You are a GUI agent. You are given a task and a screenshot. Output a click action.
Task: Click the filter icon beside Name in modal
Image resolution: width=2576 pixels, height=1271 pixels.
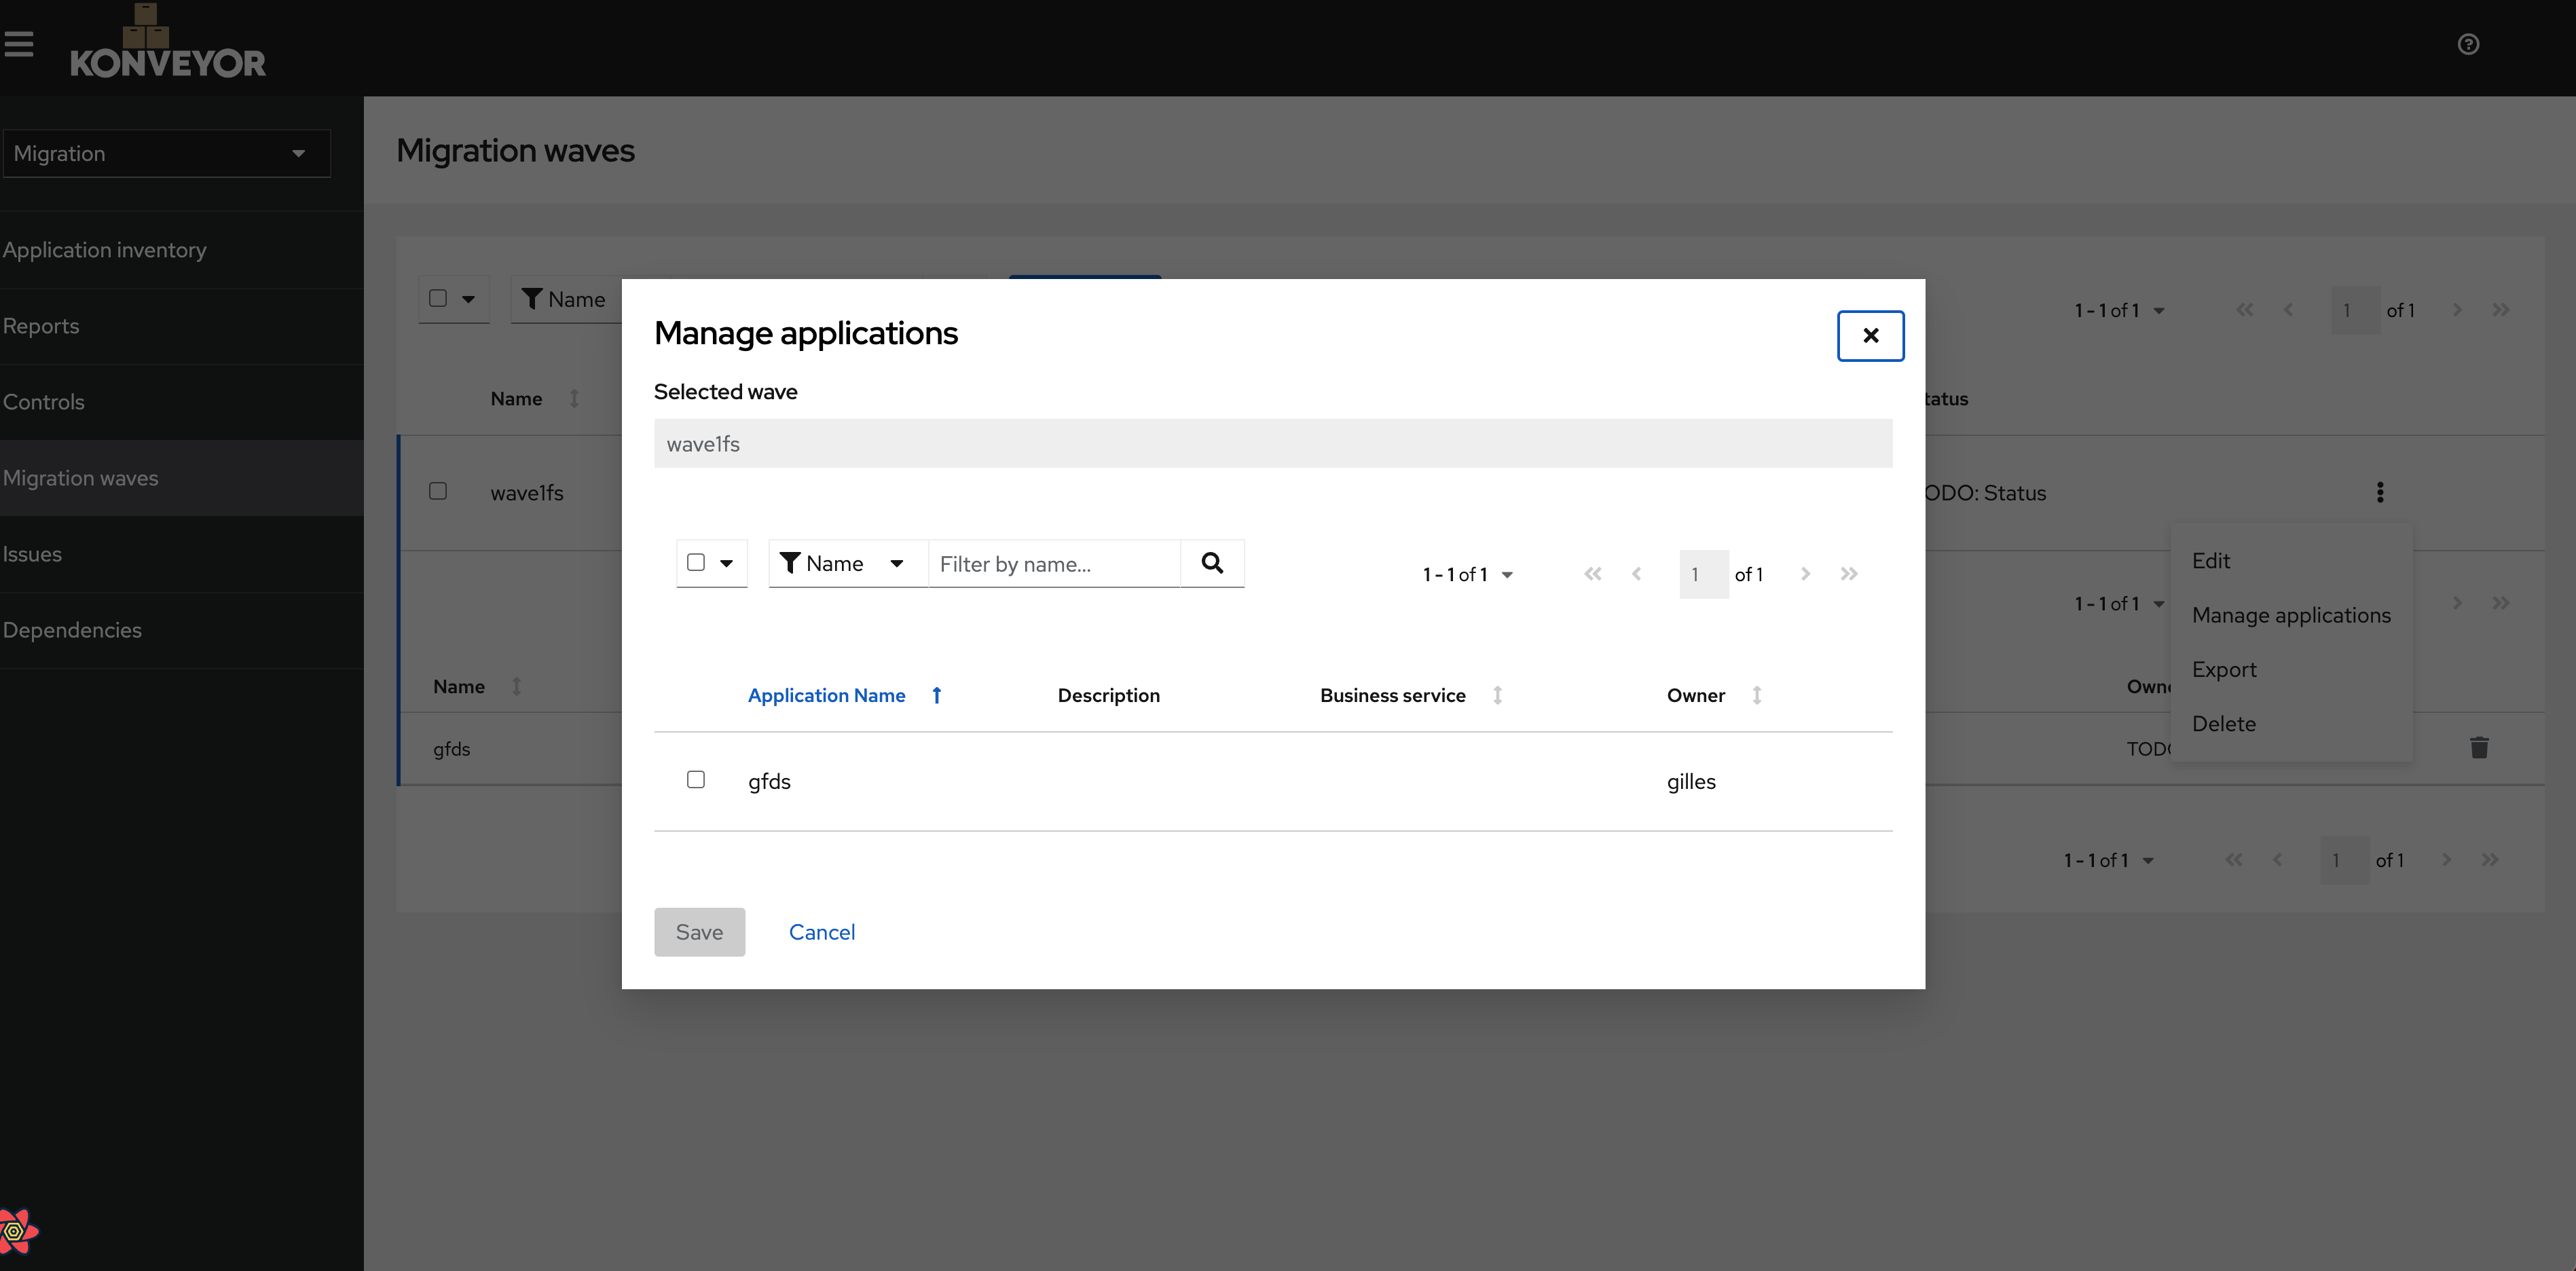pyautogui.click(x=791, y=563)
